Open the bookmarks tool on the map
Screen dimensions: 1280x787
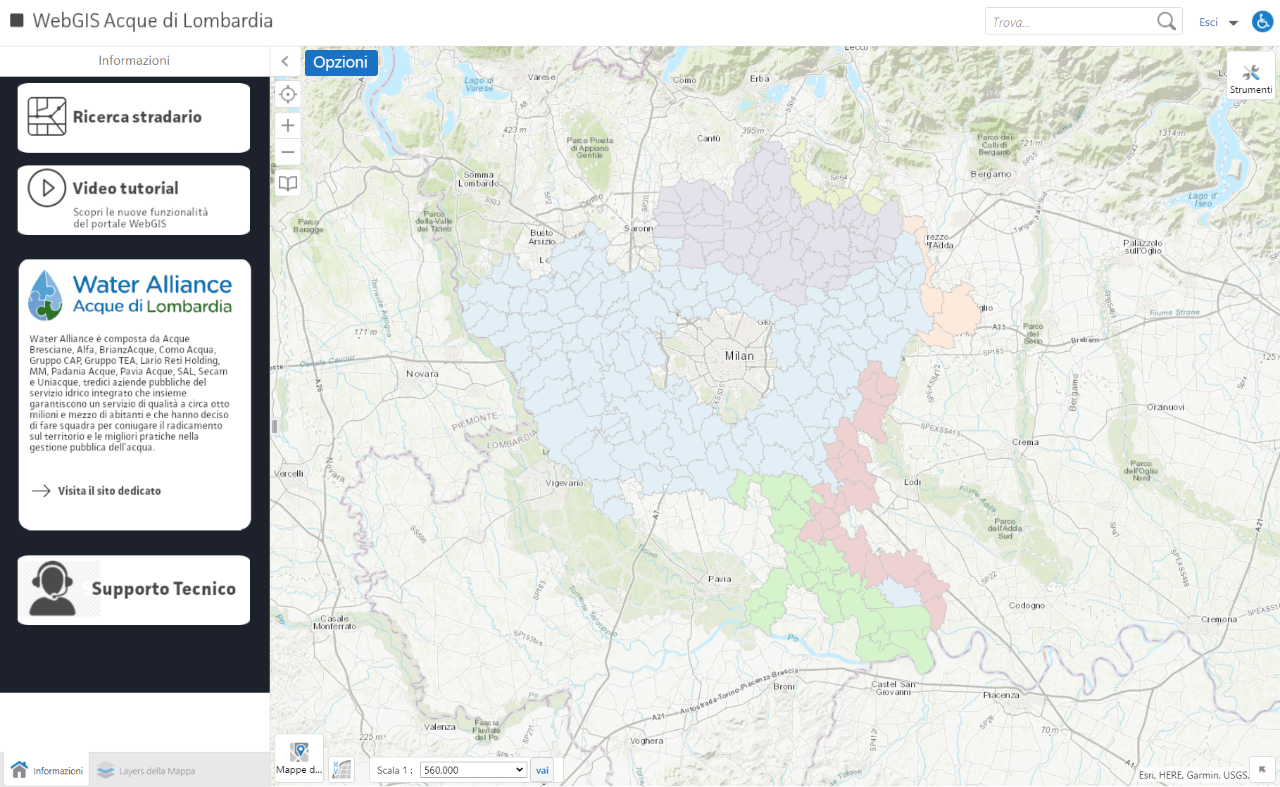click(x=288, y=183)
